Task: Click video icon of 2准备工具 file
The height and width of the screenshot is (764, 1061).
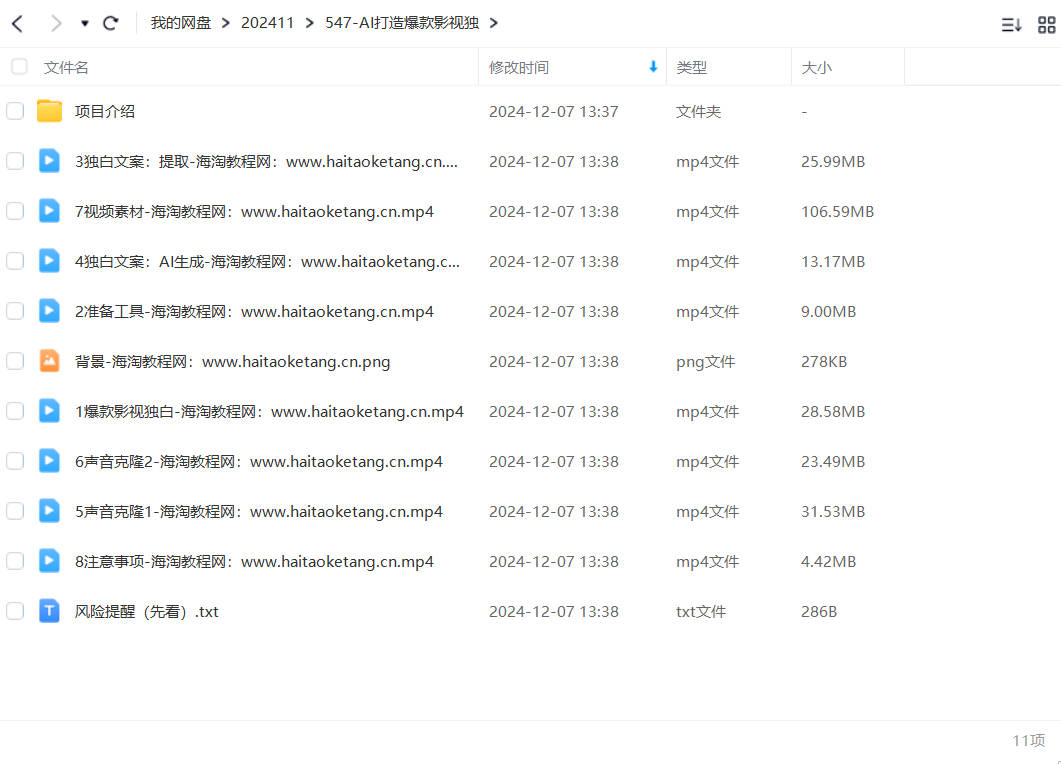Action: tap(49, 311)
